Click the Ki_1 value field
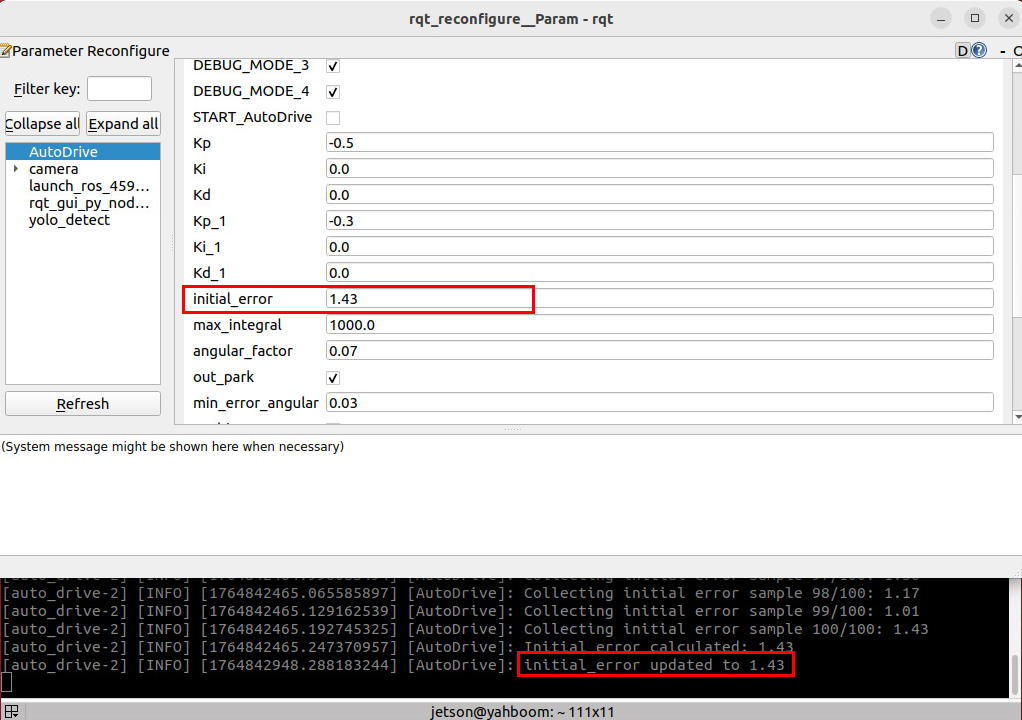Image resolution: width=1022 pixels, height=720 pixels. pyautogui.click(x=660, y=247)
